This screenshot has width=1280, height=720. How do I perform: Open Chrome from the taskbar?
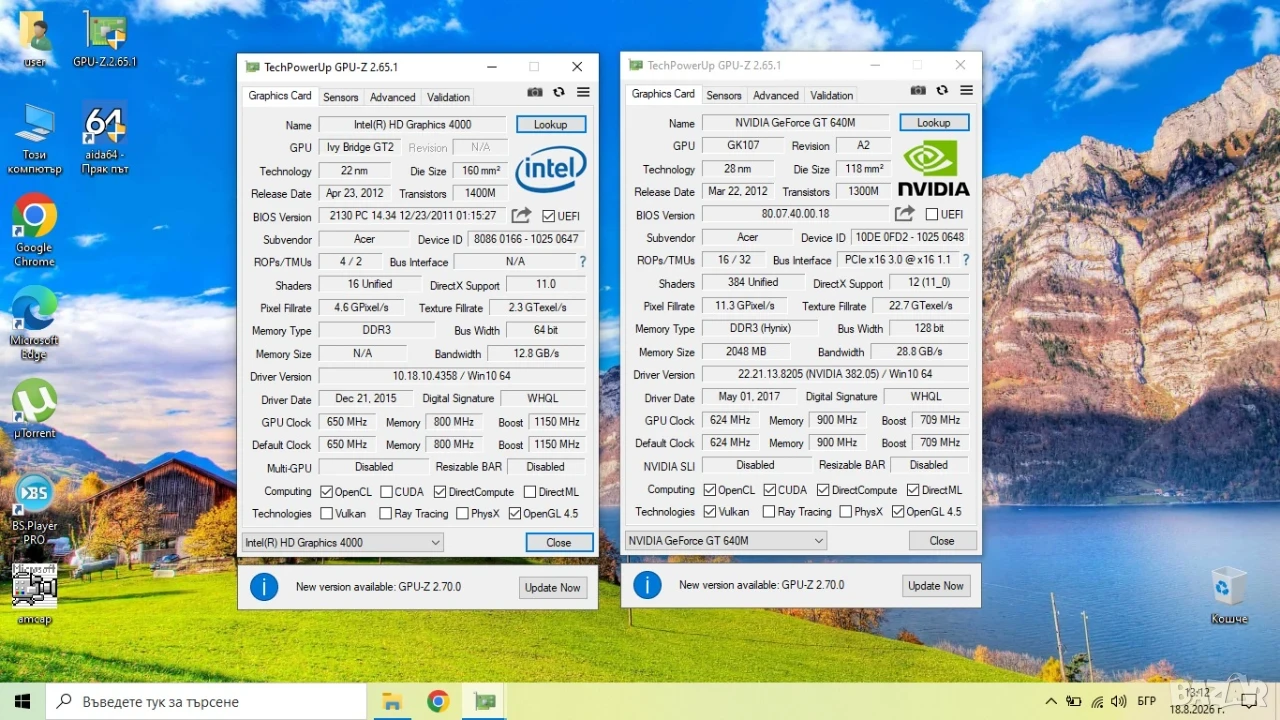click(438, 701)
